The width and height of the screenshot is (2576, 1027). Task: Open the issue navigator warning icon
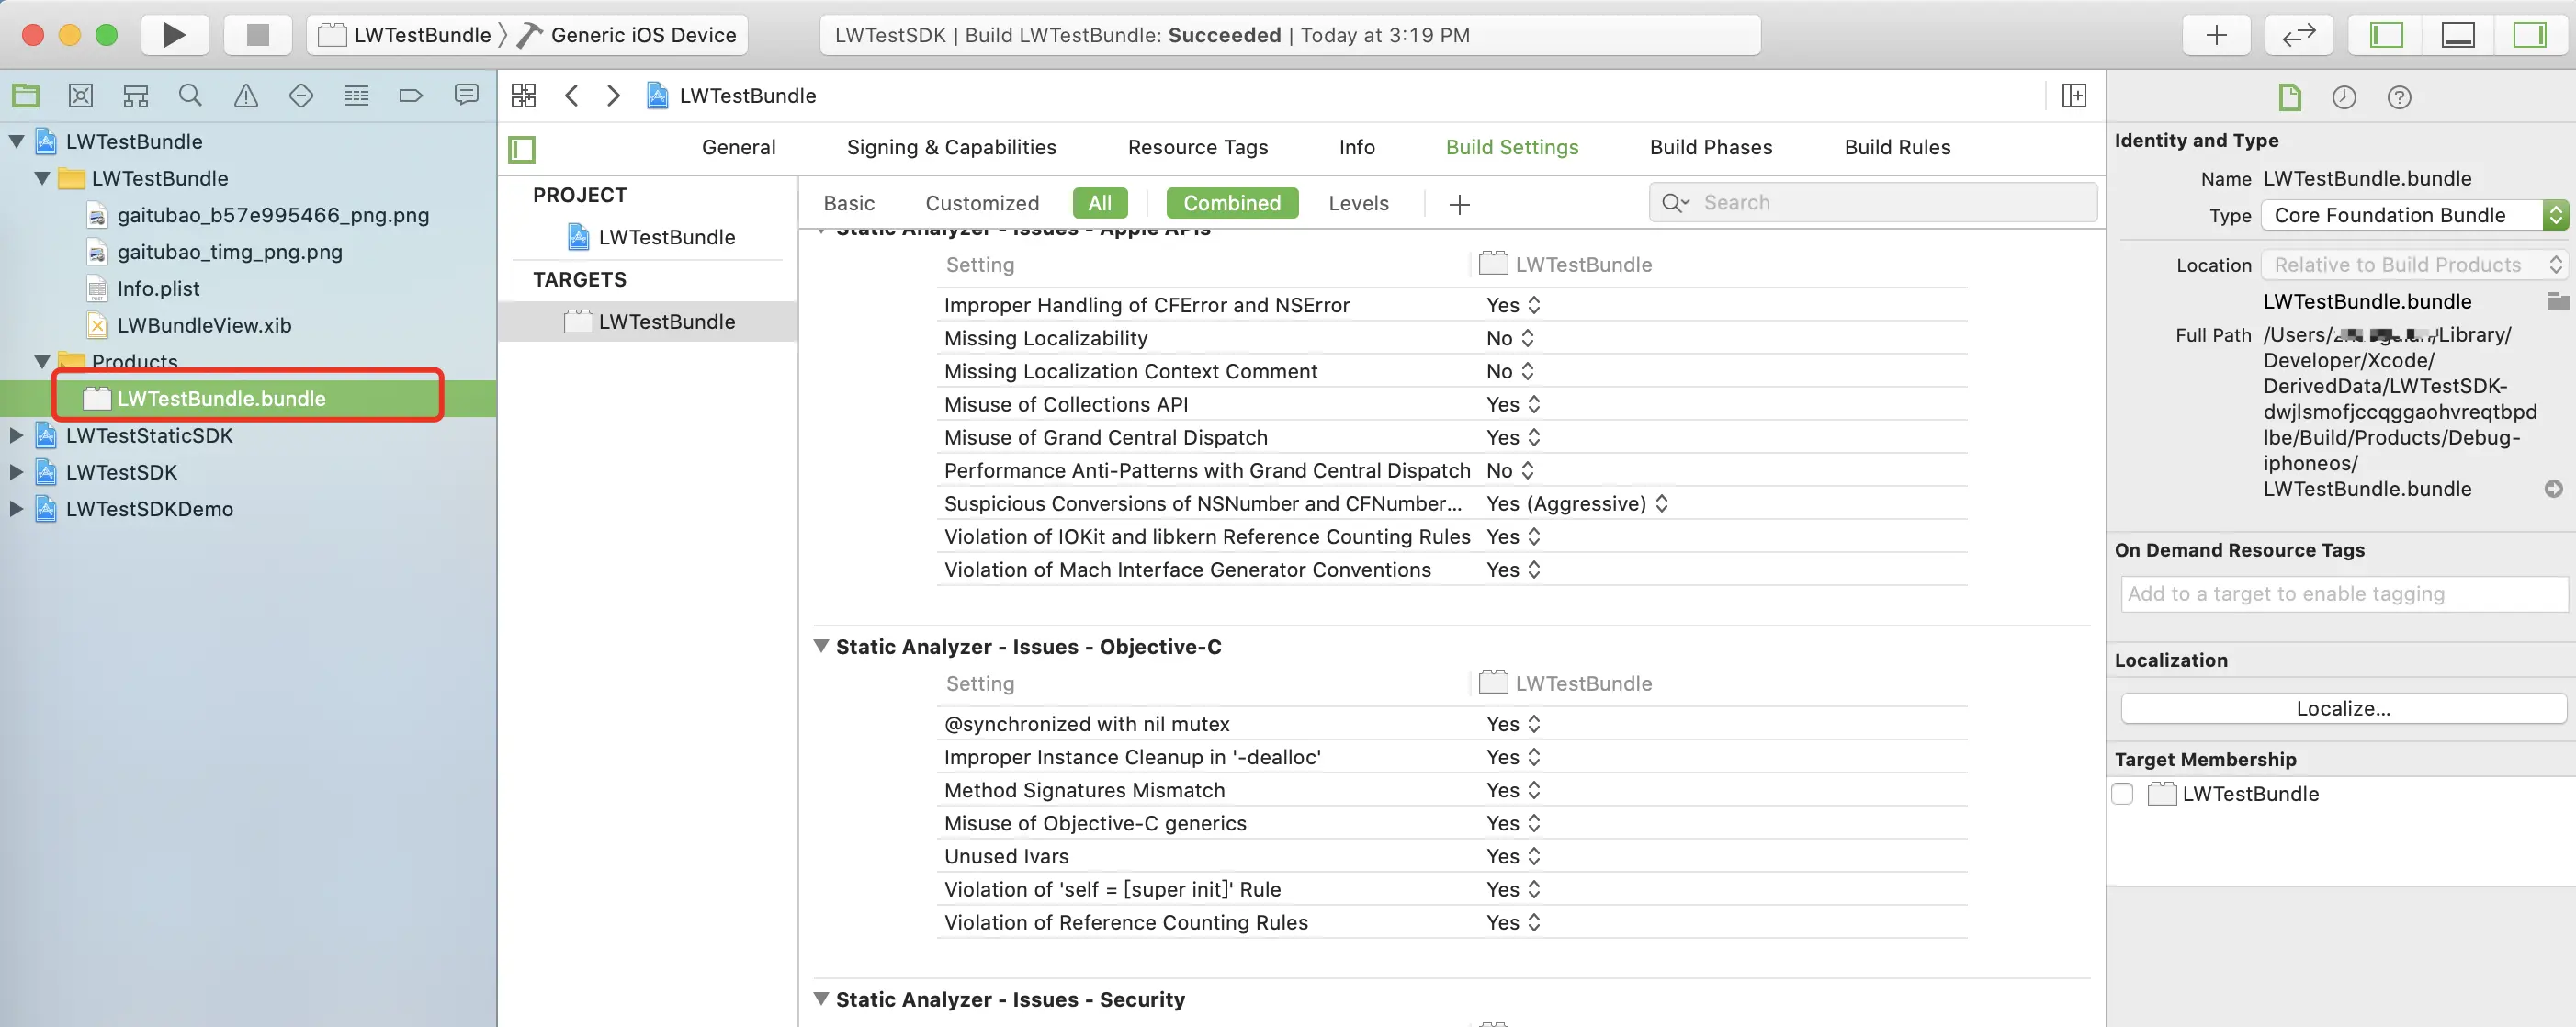coord(245,96)
